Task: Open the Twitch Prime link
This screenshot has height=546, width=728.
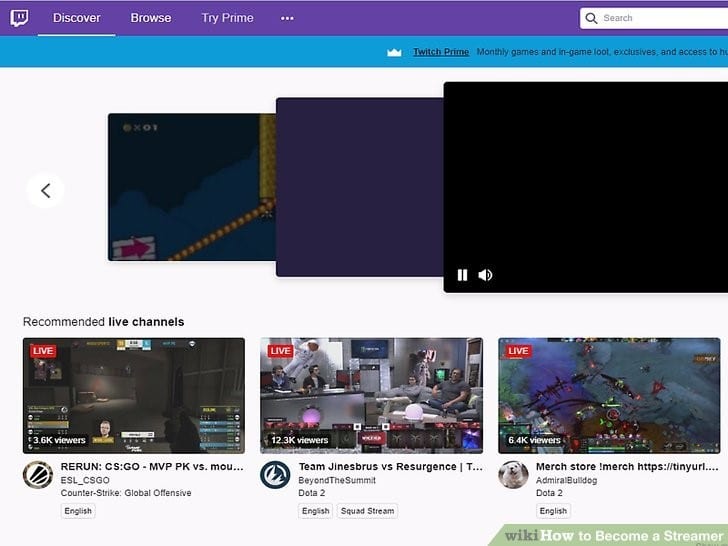Action: pyautogui.click(x=441, y=52)
